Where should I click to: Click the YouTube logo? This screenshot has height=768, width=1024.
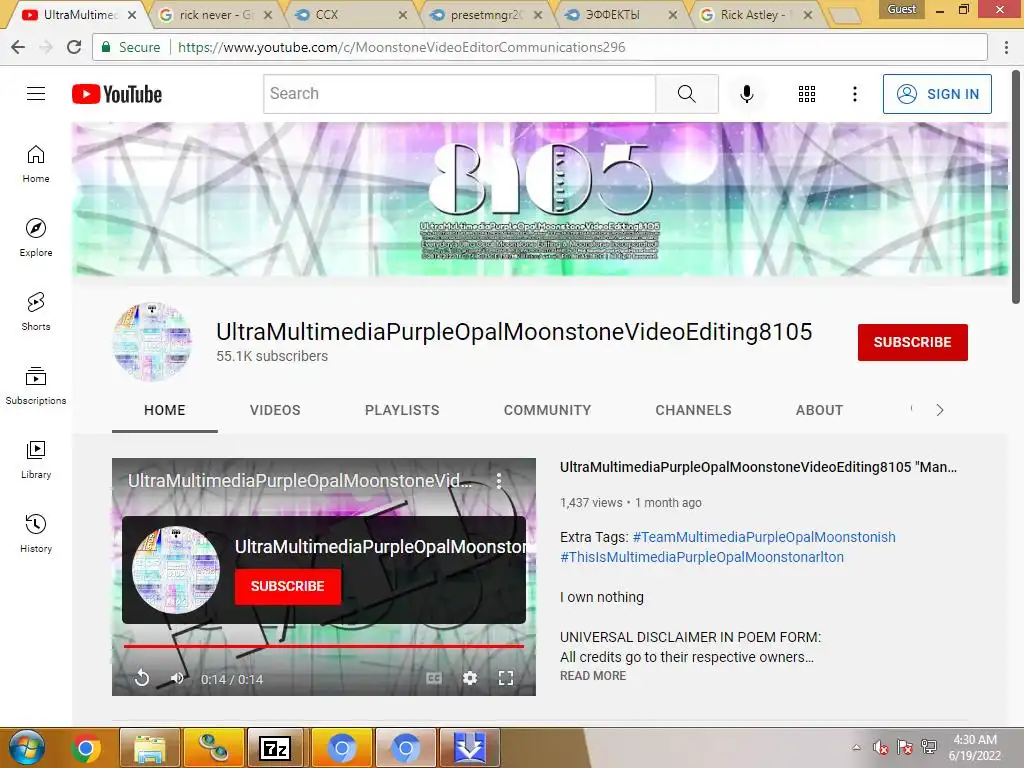tap(117, 94)
